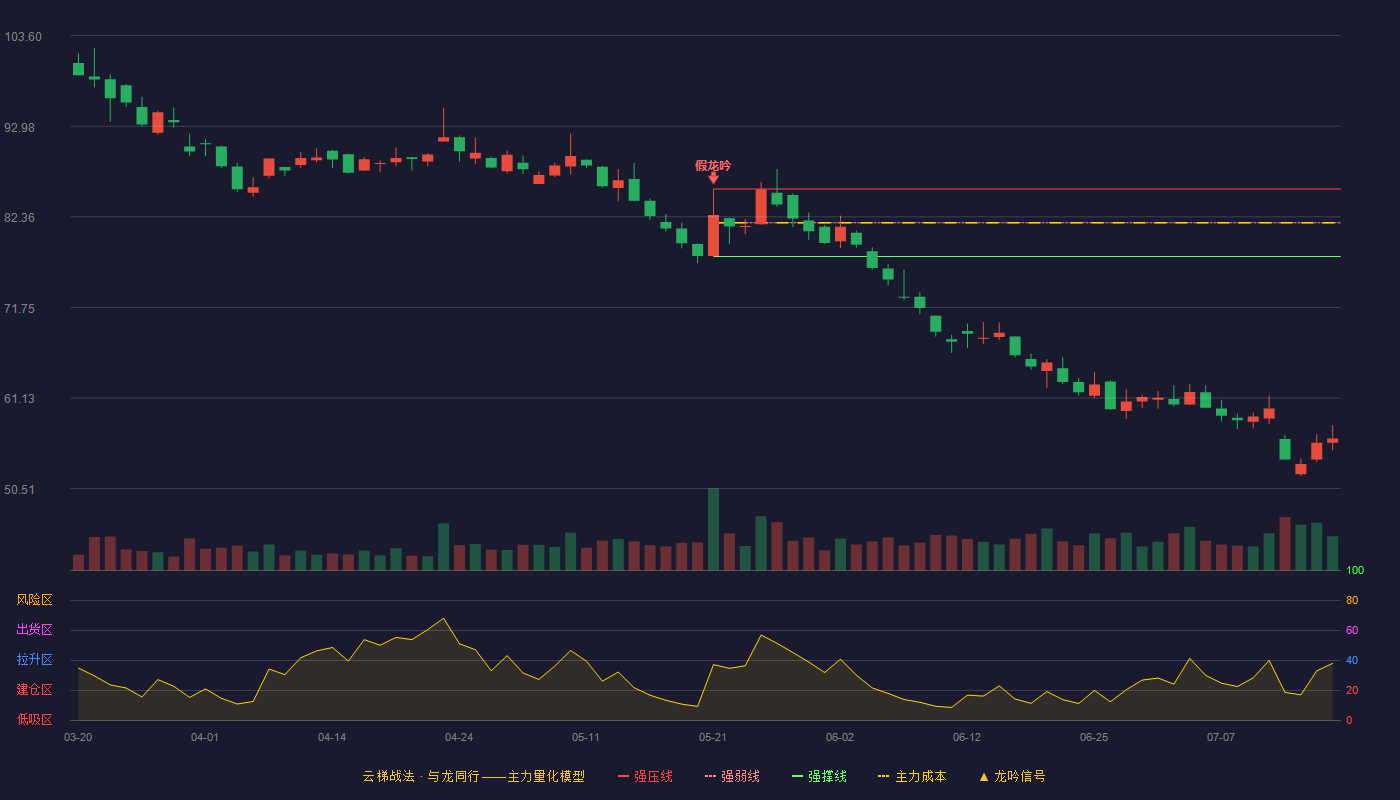1400x800 pixels.
Task: Click the green 强撑线 legend line symbol
Action: pyautogui.click(x=797, y=776)
